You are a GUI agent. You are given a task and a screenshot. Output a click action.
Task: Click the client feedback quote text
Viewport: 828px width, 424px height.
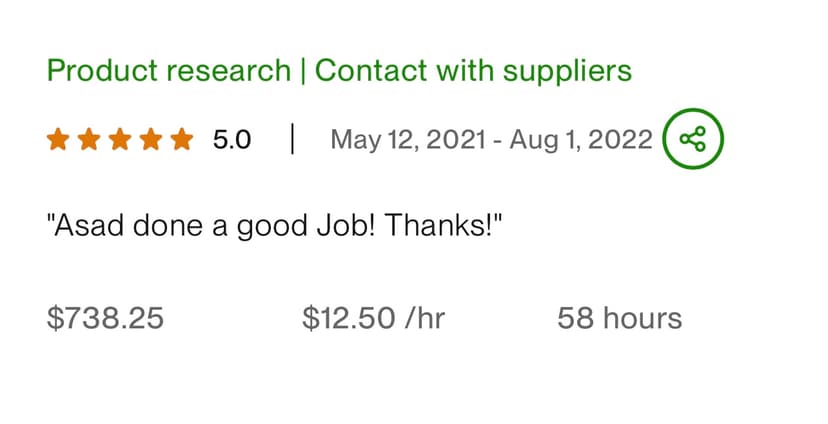tap(273, 226)
